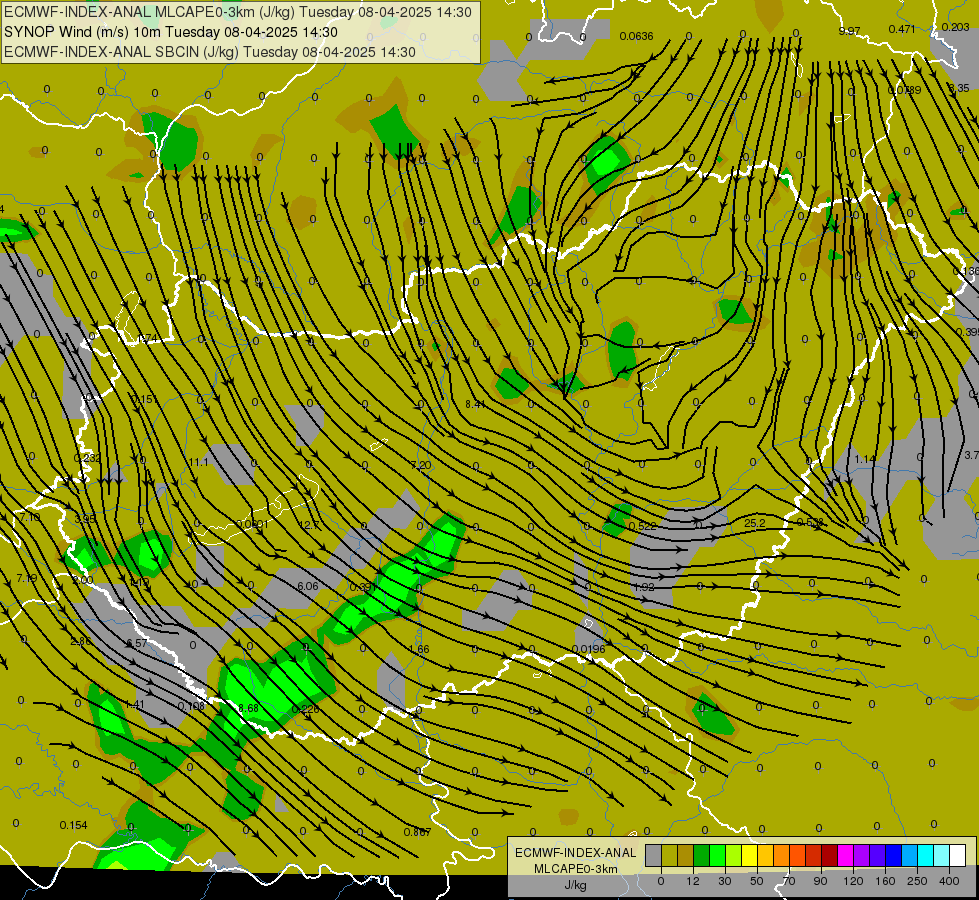The width and height of the screenshot is (979, 900).
Task: Click the map value 0.522
Action: coord(642,526)
